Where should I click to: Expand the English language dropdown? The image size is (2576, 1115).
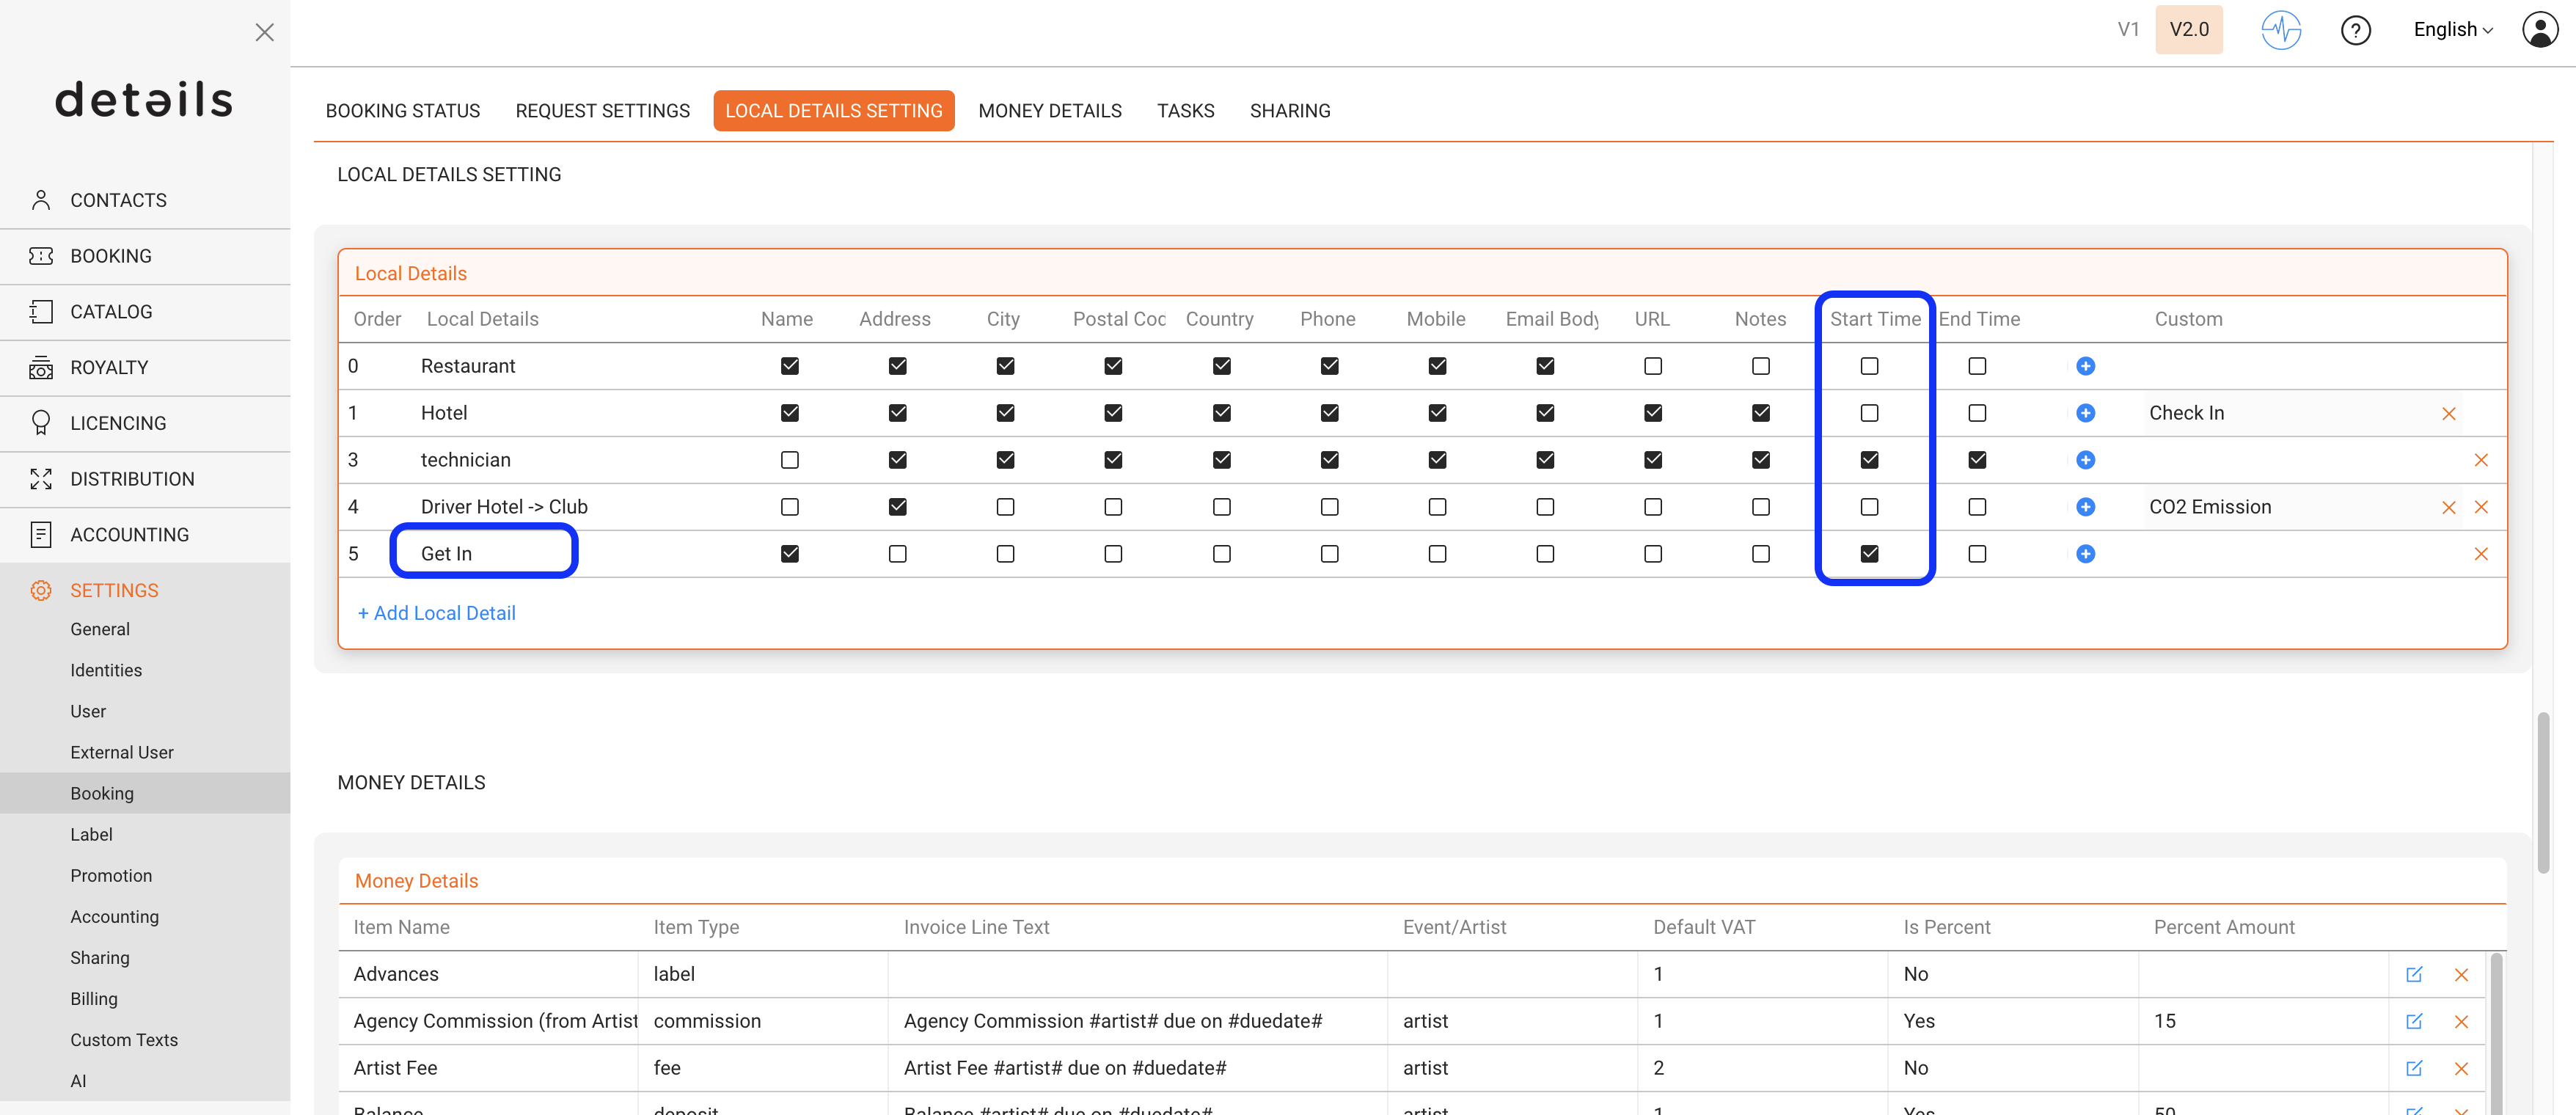[2452, 30]
